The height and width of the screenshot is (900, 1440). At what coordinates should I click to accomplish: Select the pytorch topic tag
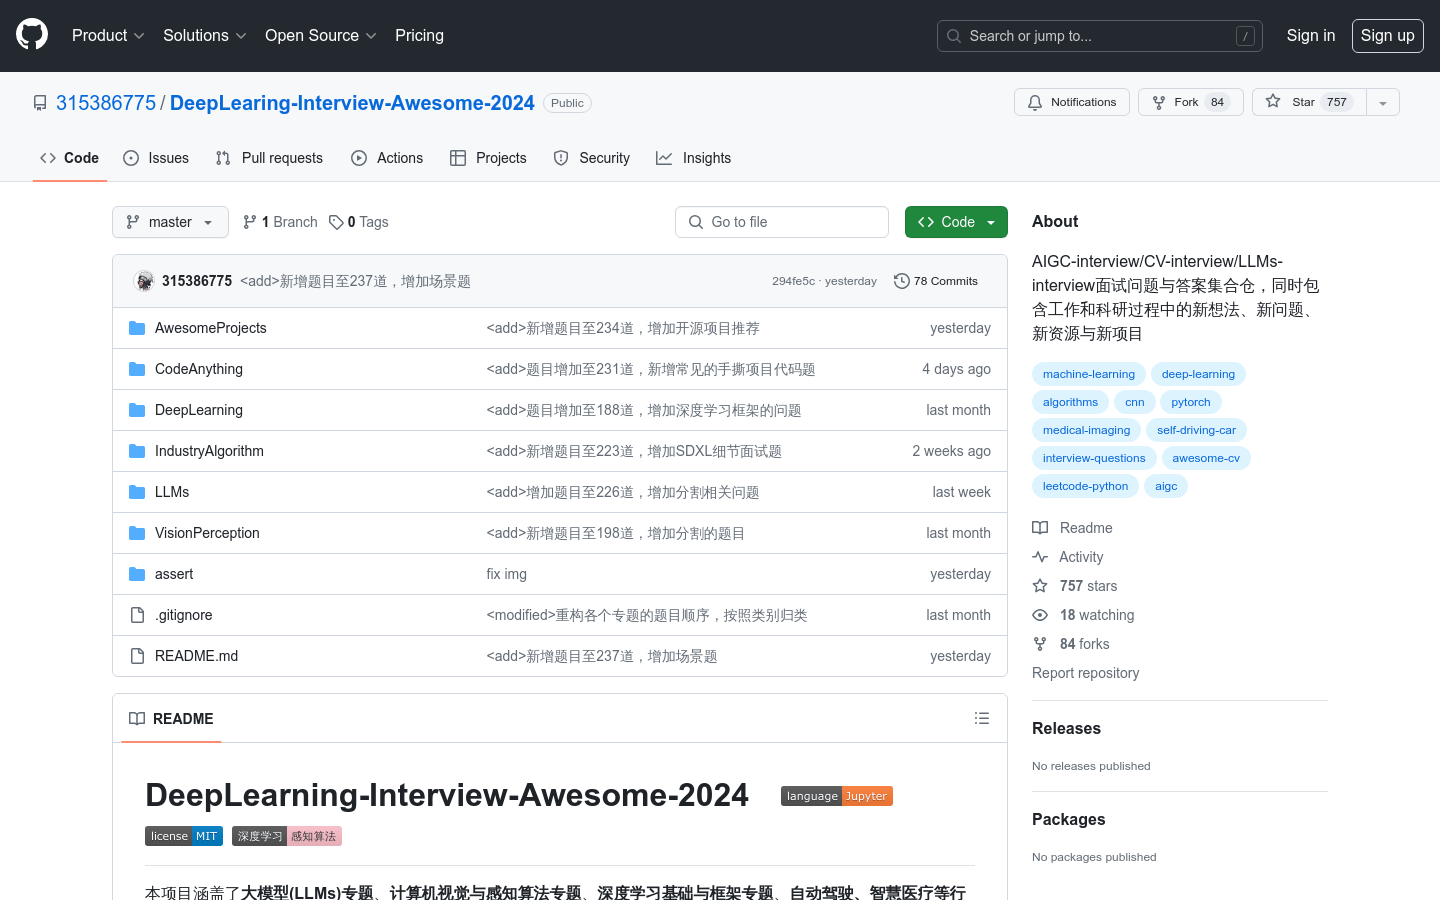pyautogui.click(x=1191, y=402)
